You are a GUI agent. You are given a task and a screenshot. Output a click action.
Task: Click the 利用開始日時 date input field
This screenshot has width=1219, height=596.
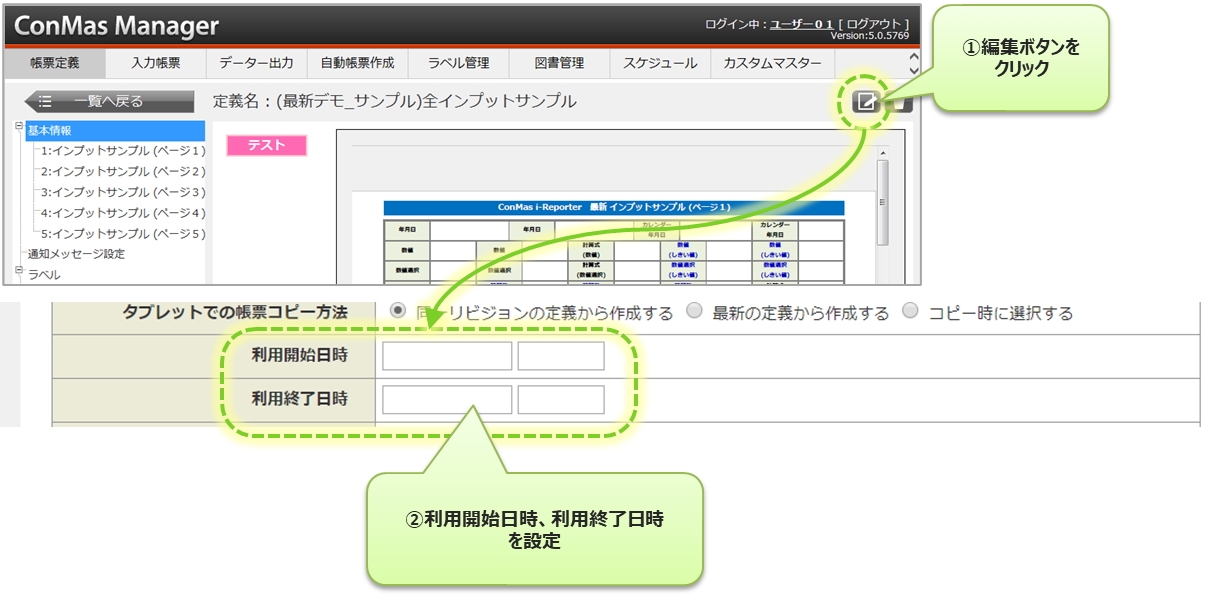click(446, 356)
